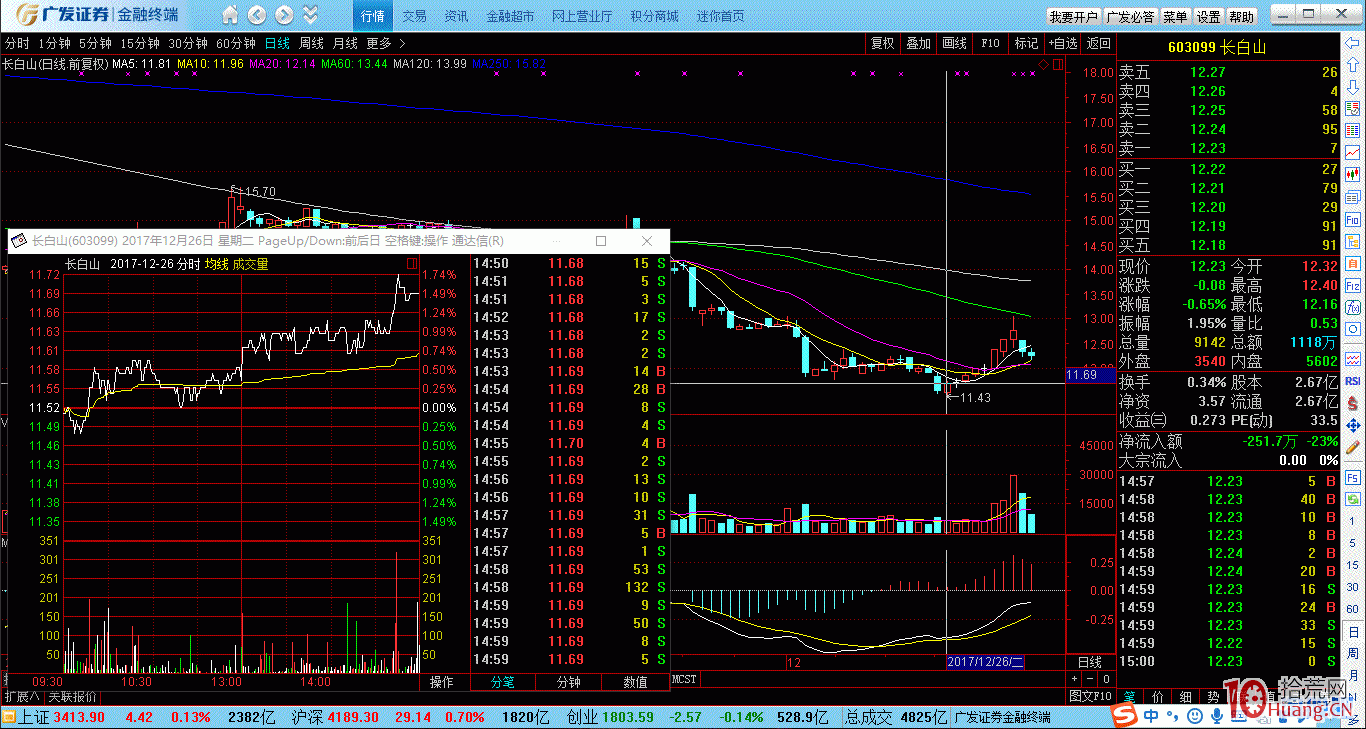Viewport: 1366px width, 729px height.
Task: Select the 周线 weekly period
Action: pos(311,44)
